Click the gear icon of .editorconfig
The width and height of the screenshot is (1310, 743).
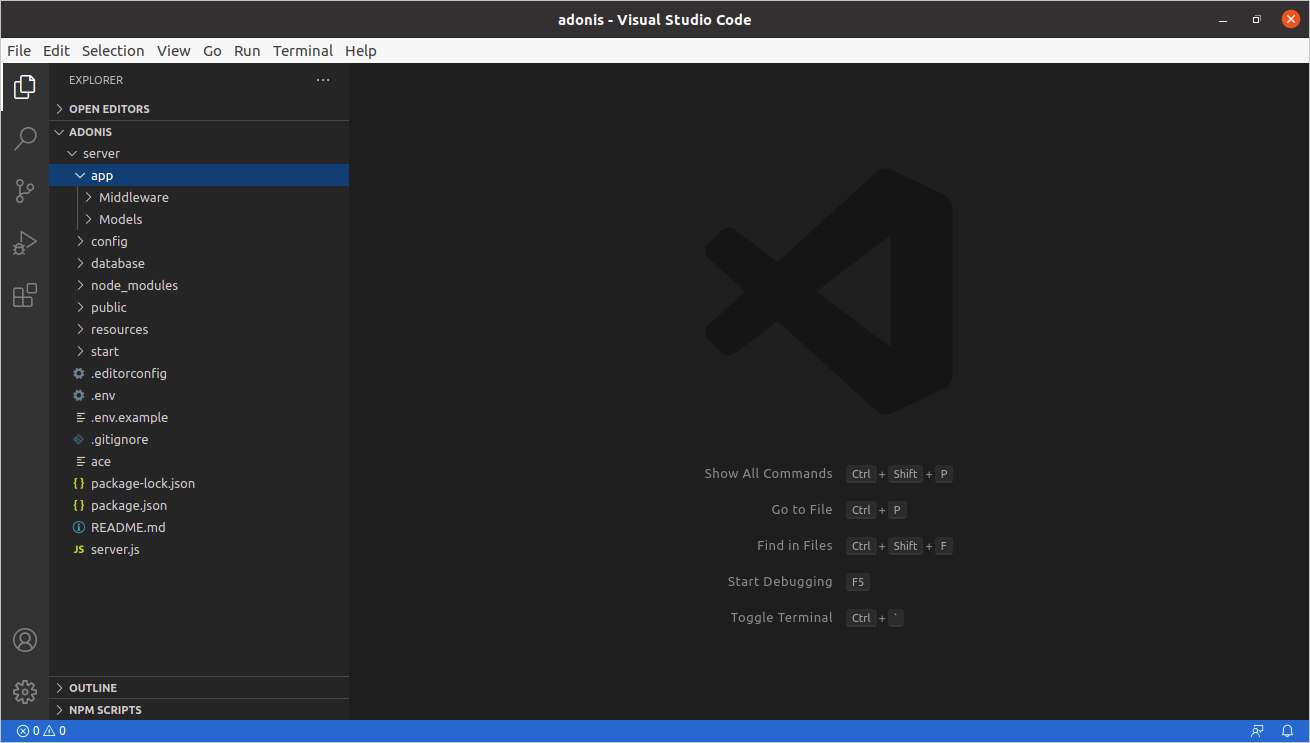pos(79,373)
